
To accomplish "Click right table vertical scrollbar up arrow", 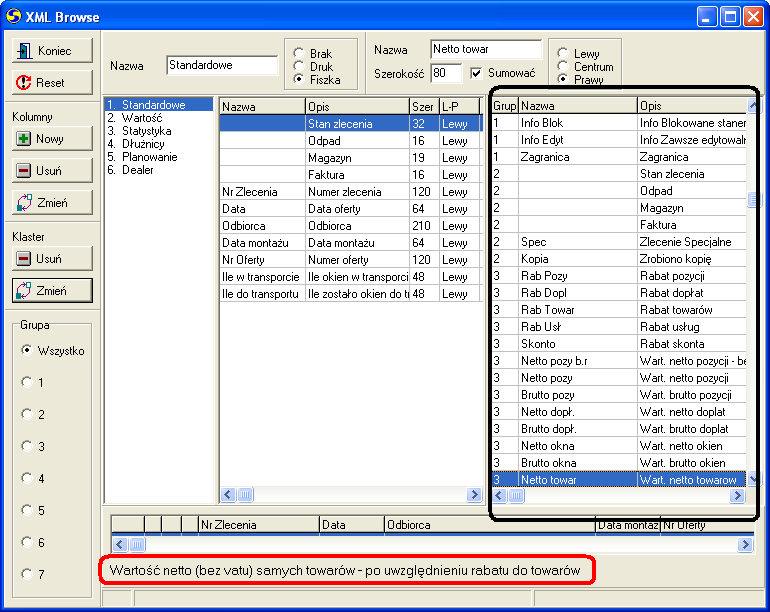I will [753, 105].
